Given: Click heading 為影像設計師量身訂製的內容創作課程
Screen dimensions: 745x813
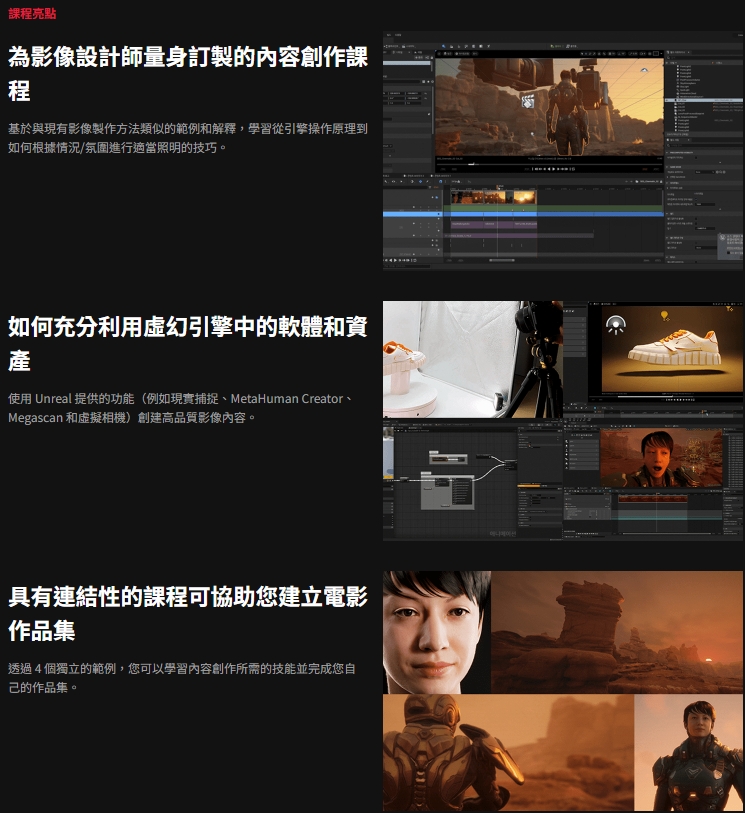Looking at the screenshot, I should pyautogui.click(x=188, y=73).
